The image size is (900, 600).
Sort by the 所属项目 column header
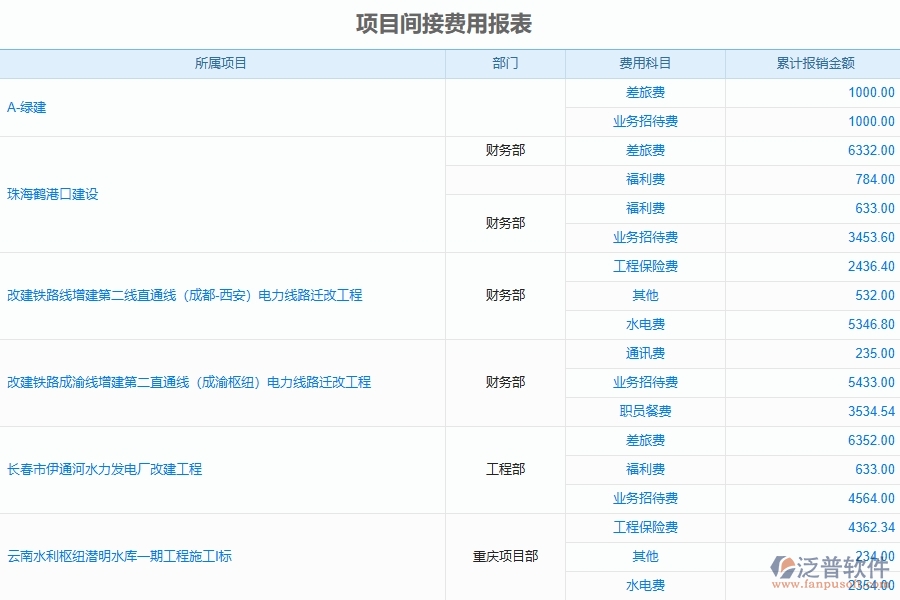[x=222, y=63]
